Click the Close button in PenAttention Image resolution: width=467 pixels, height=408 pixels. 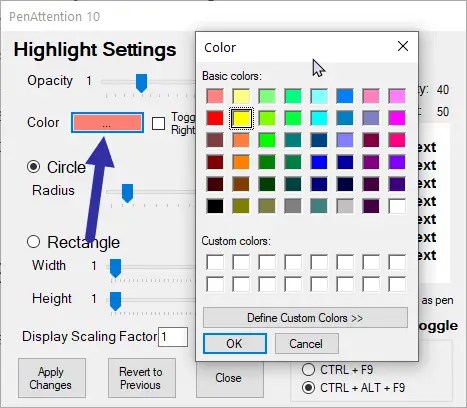pyautogui.click(x=229, y=379)
